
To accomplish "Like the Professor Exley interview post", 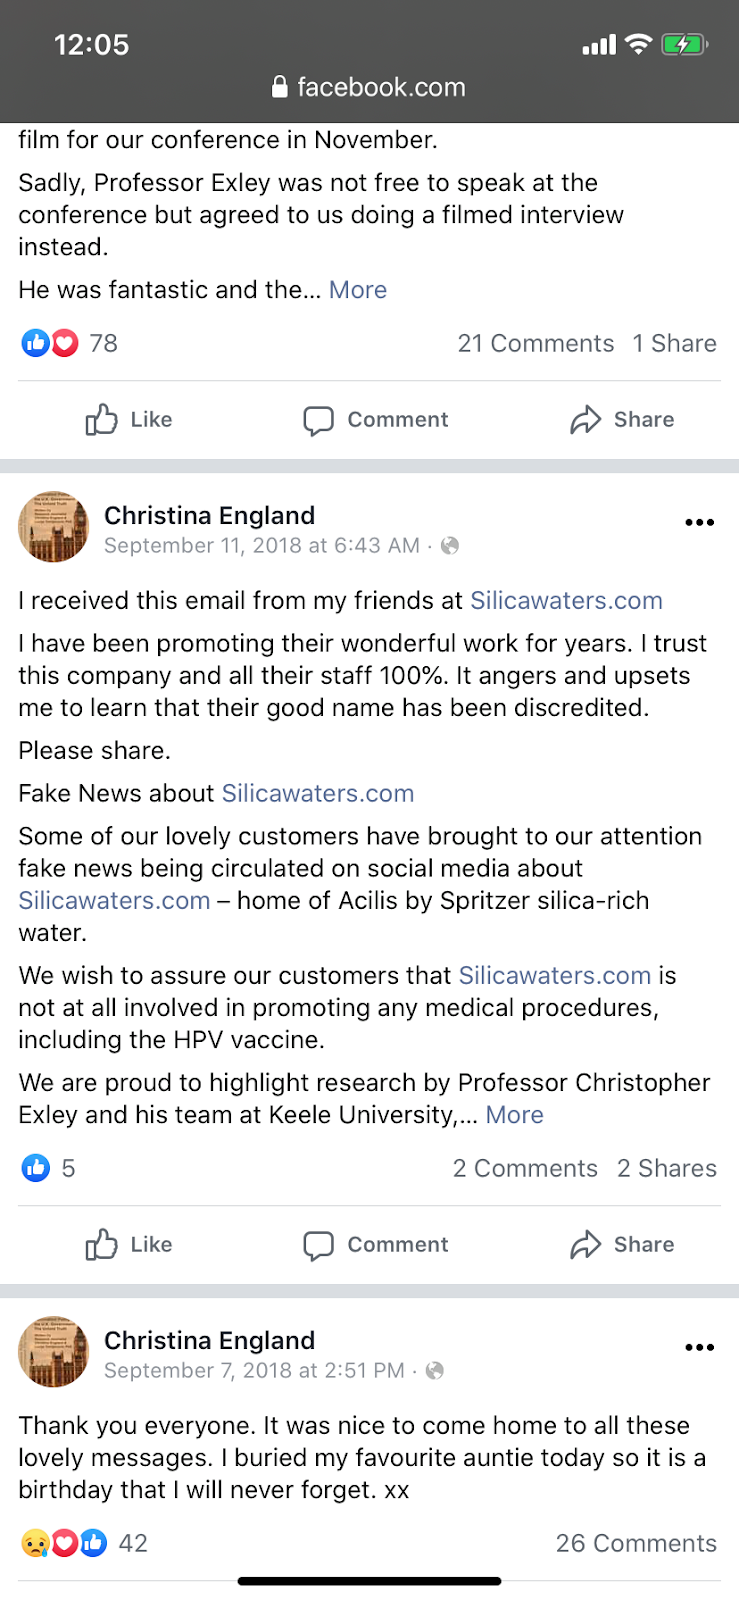I will [x=128, y=420].
